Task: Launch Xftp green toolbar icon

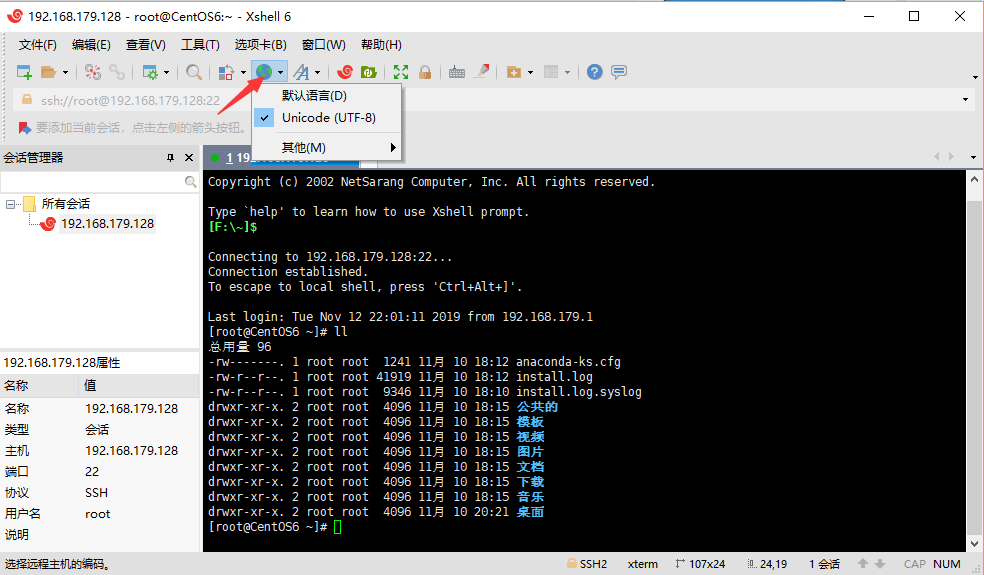Action: 368,72
